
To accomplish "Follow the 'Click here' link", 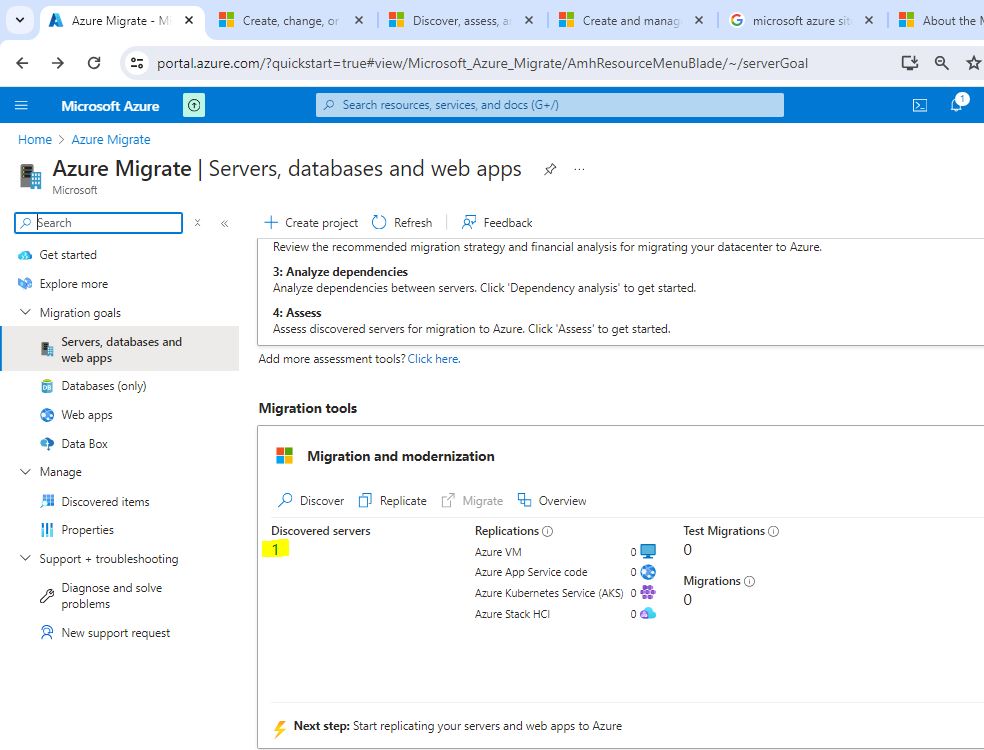I will click(434, 359).
